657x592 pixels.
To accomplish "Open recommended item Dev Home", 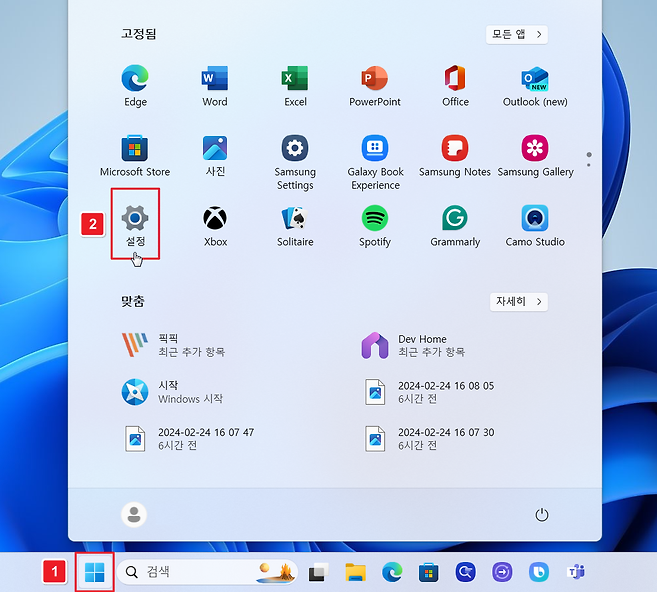I will [x=413, y=345].
